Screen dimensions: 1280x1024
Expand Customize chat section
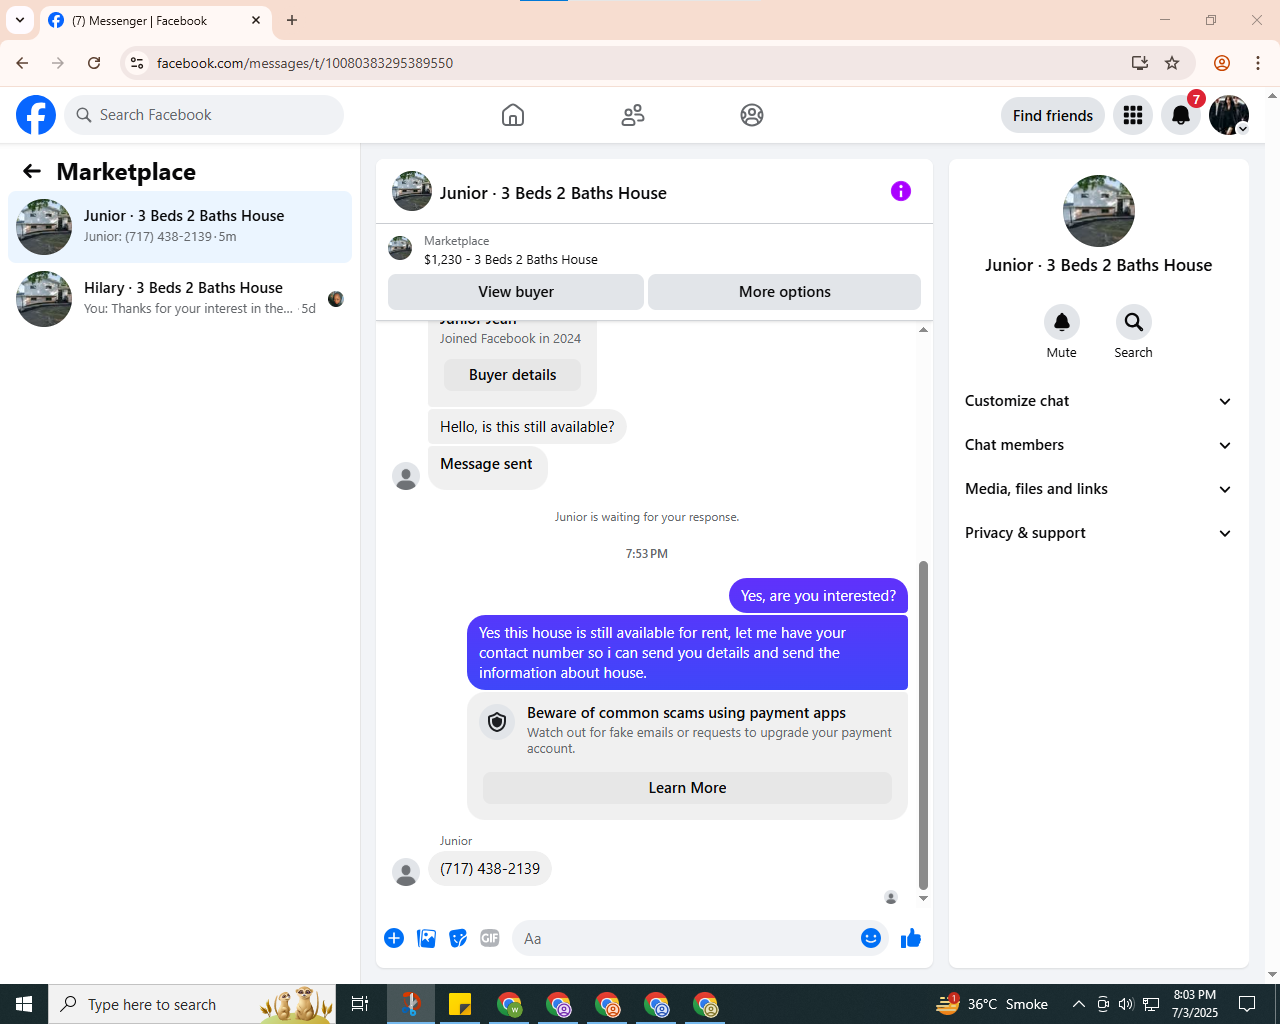pos(1098,401)
